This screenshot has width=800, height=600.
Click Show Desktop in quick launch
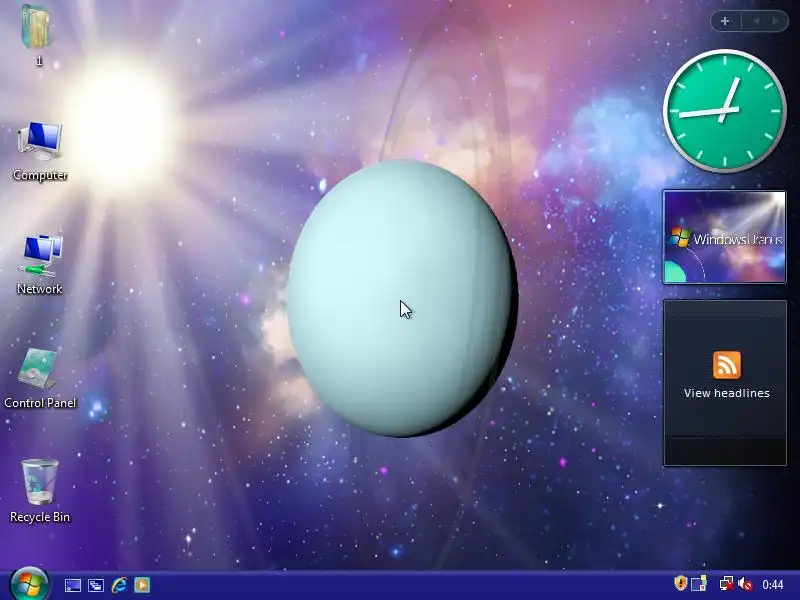point(72,585)
